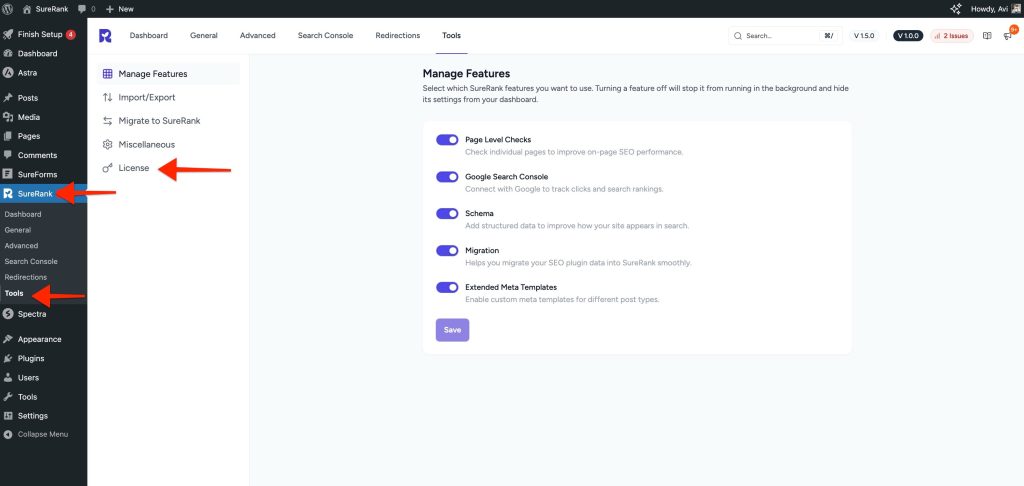Switch to the Redirections header tab
1024x486 pixels.
(398, 35)
